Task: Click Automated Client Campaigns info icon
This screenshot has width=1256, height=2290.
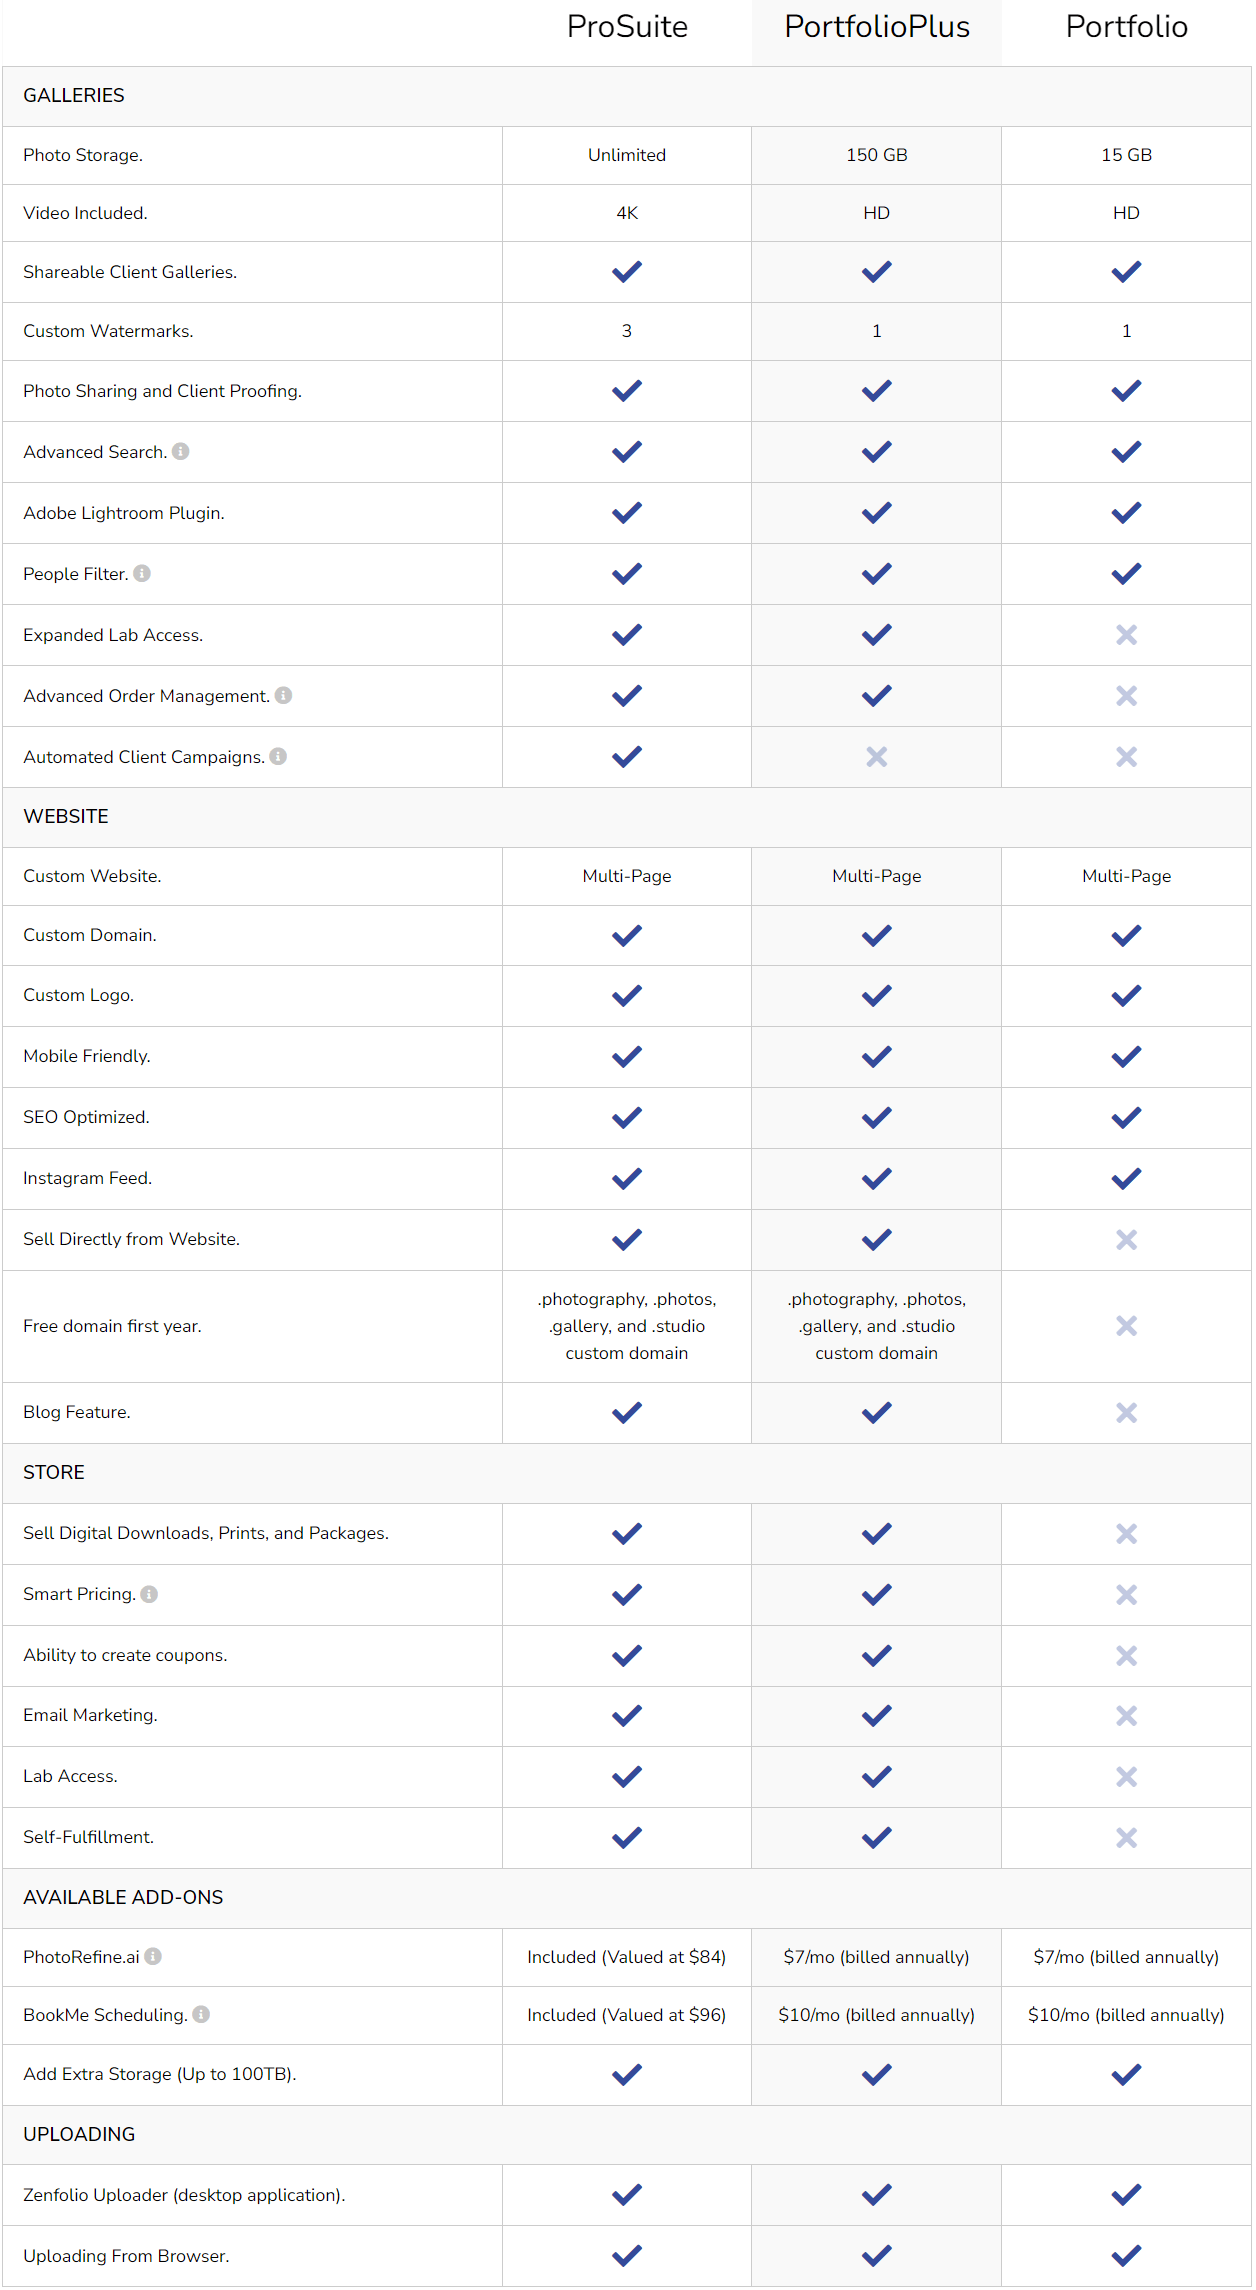Action: tap(278, 757)
